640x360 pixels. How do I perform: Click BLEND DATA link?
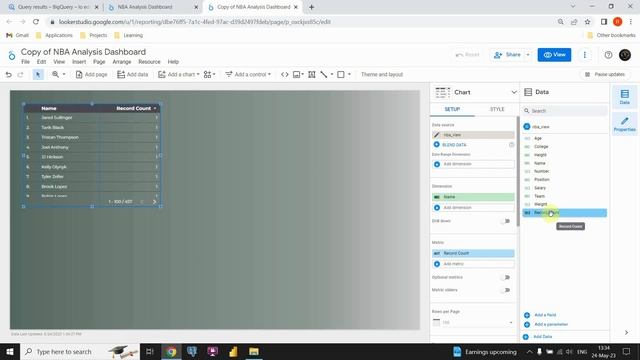pos(454,145)
